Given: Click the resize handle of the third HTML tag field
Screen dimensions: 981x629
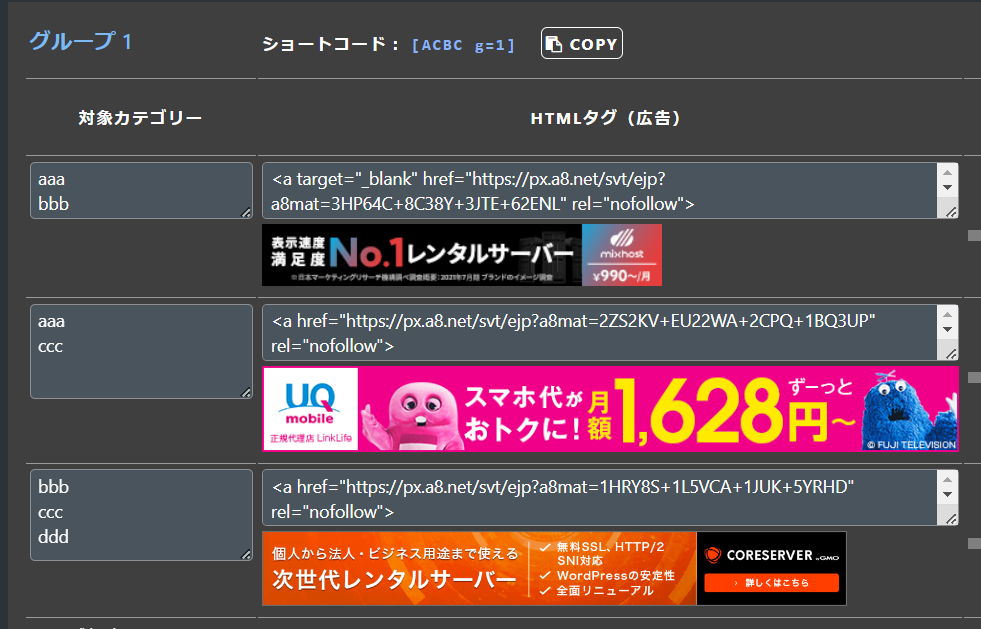Looking at the screenshot, I should [x=951, y=518].
